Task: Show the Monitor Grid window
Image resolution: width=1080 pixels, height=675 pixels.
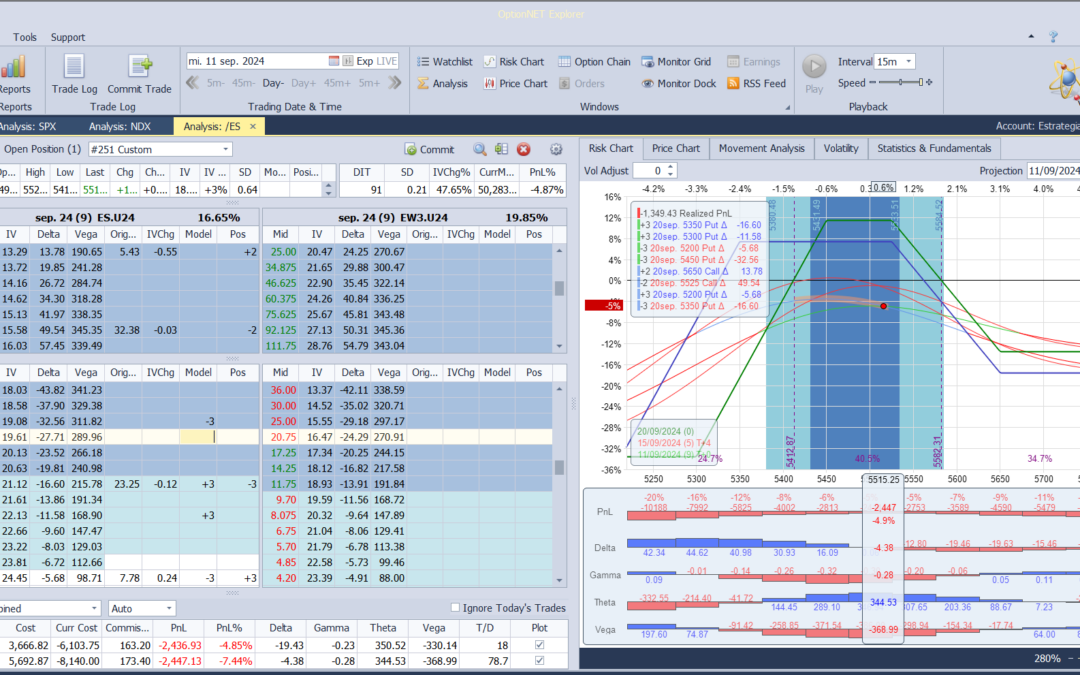Action: [x=676, y=62]
